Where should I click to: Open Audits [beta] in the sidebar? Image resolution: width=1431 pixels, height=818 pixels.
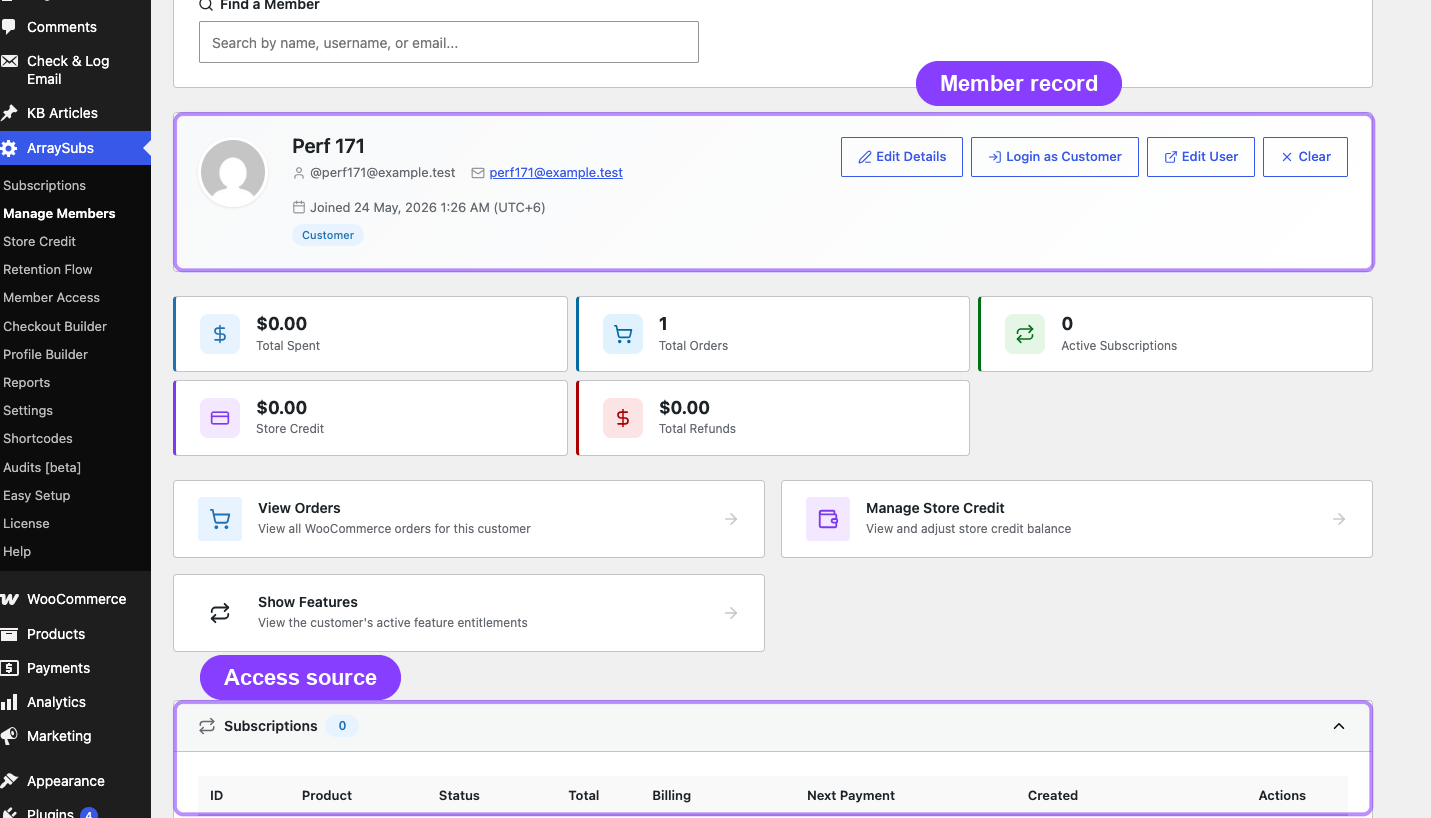point(42,467)
